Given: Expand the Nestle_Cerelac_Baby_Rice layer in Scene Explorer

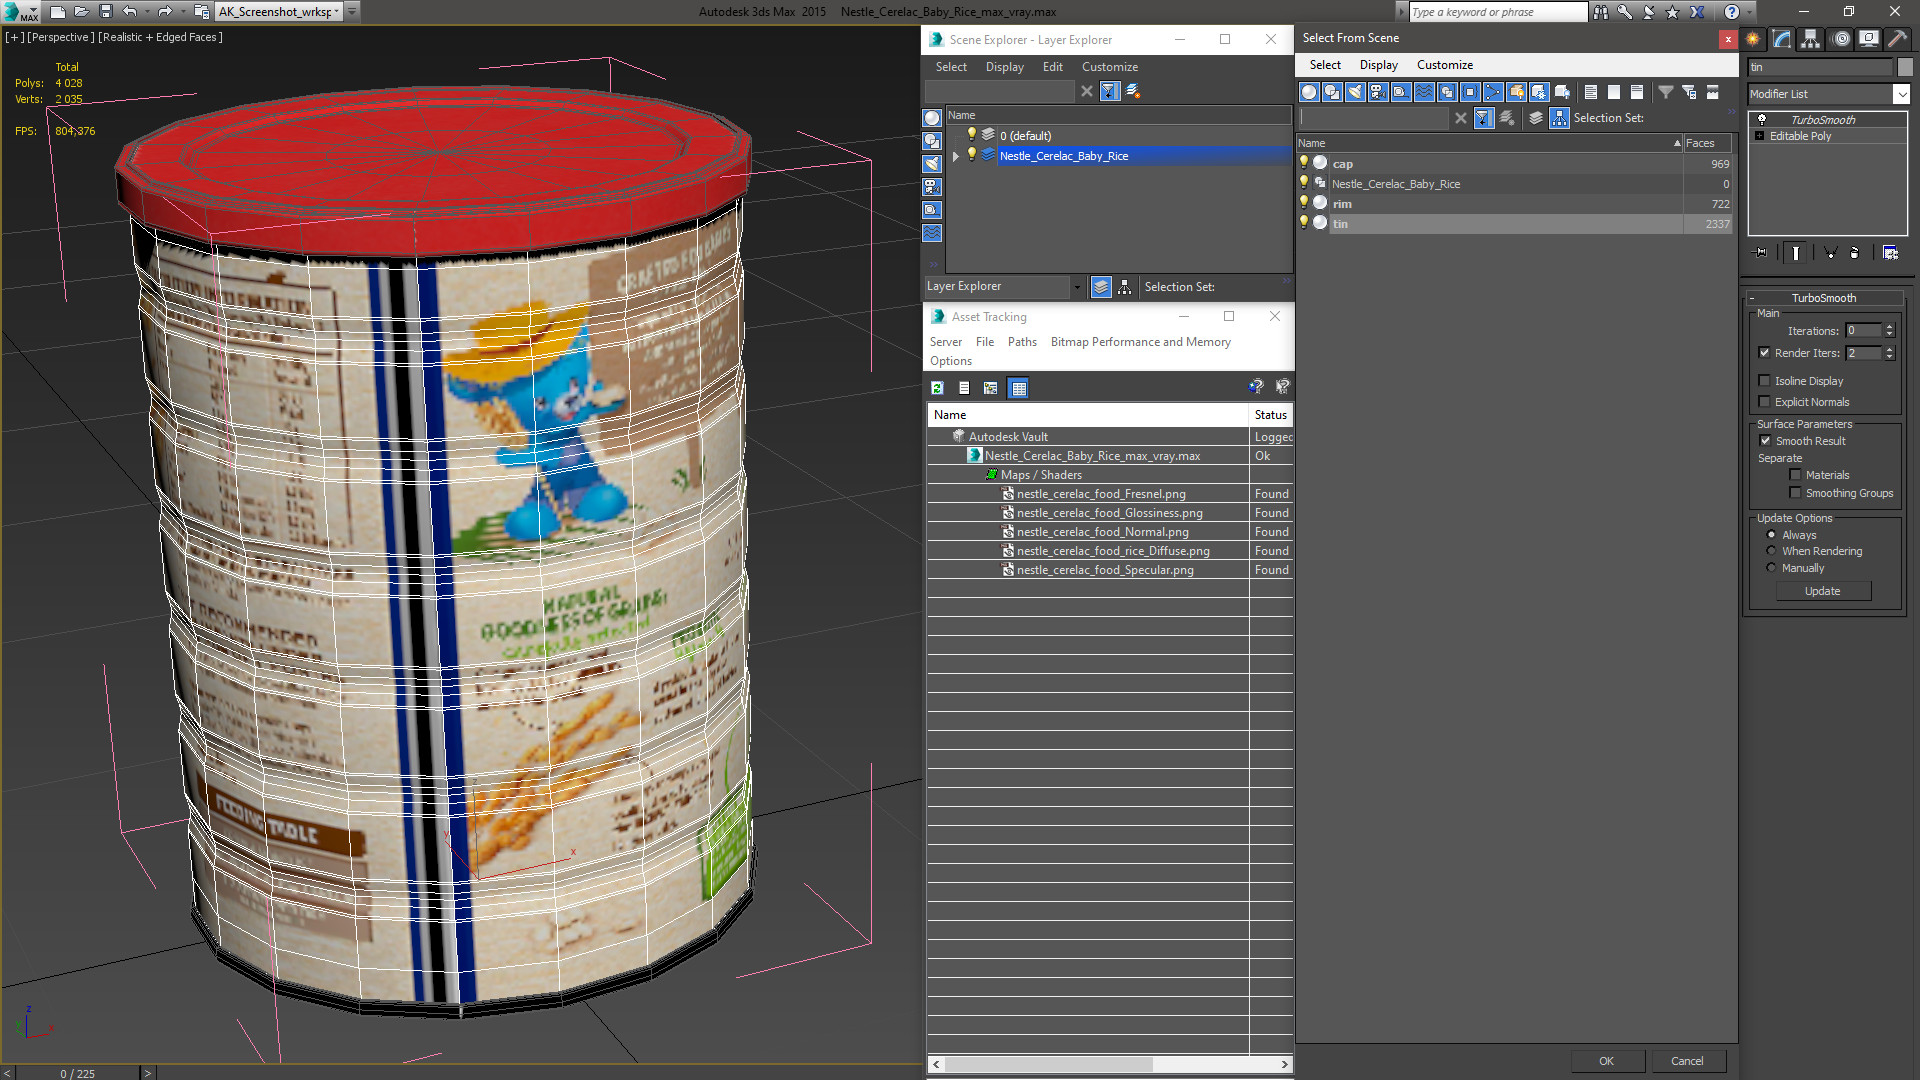Looking at the screenshot, I should (x=956, y=156).
